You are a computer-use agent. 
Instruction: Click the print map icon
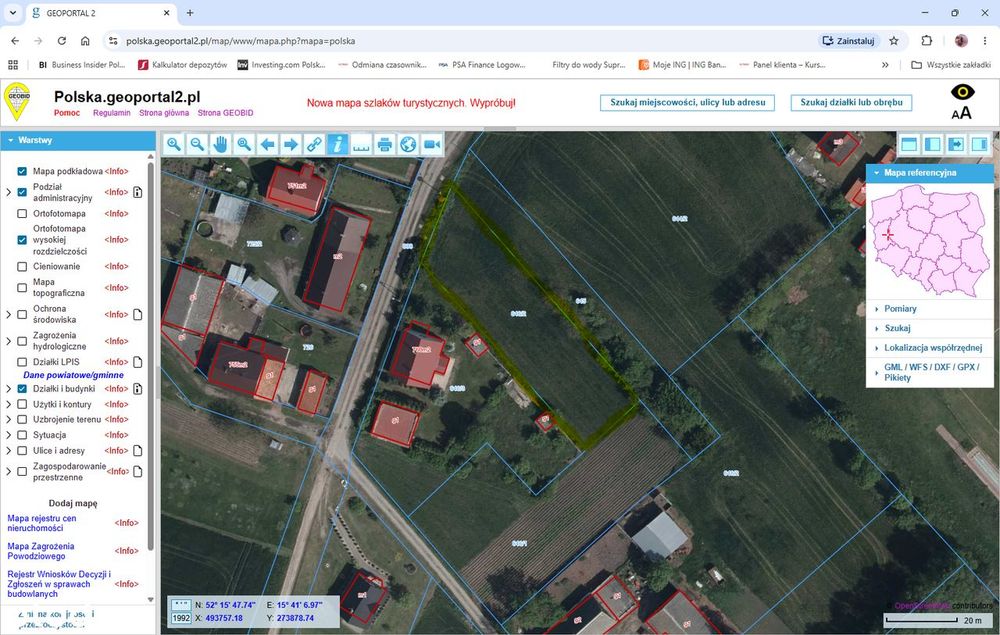click(385, 145)
